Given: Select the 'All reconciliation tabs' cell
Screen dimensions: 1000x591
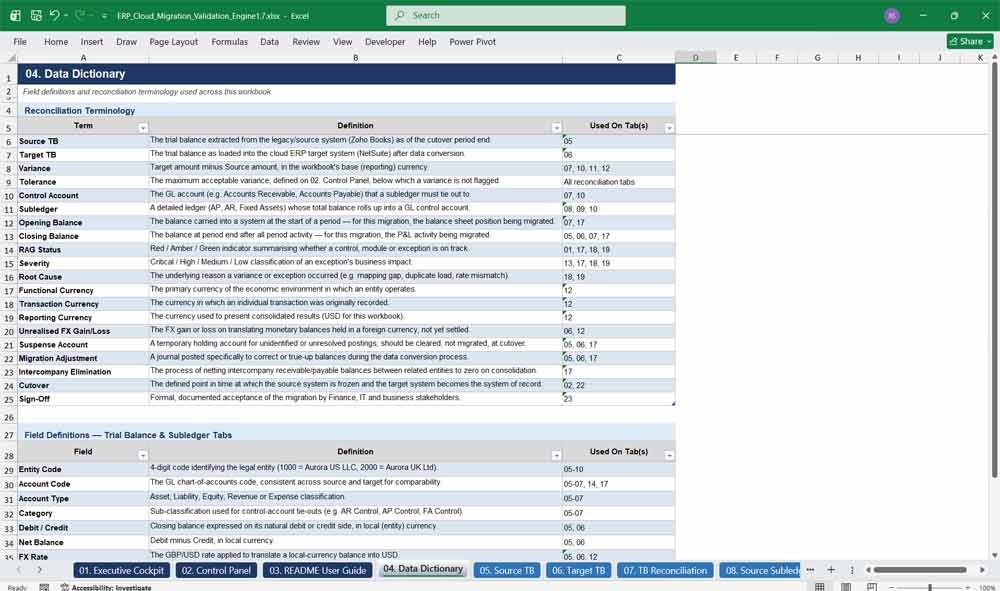Looking at the screenshot, I should [x=619, y=182].
